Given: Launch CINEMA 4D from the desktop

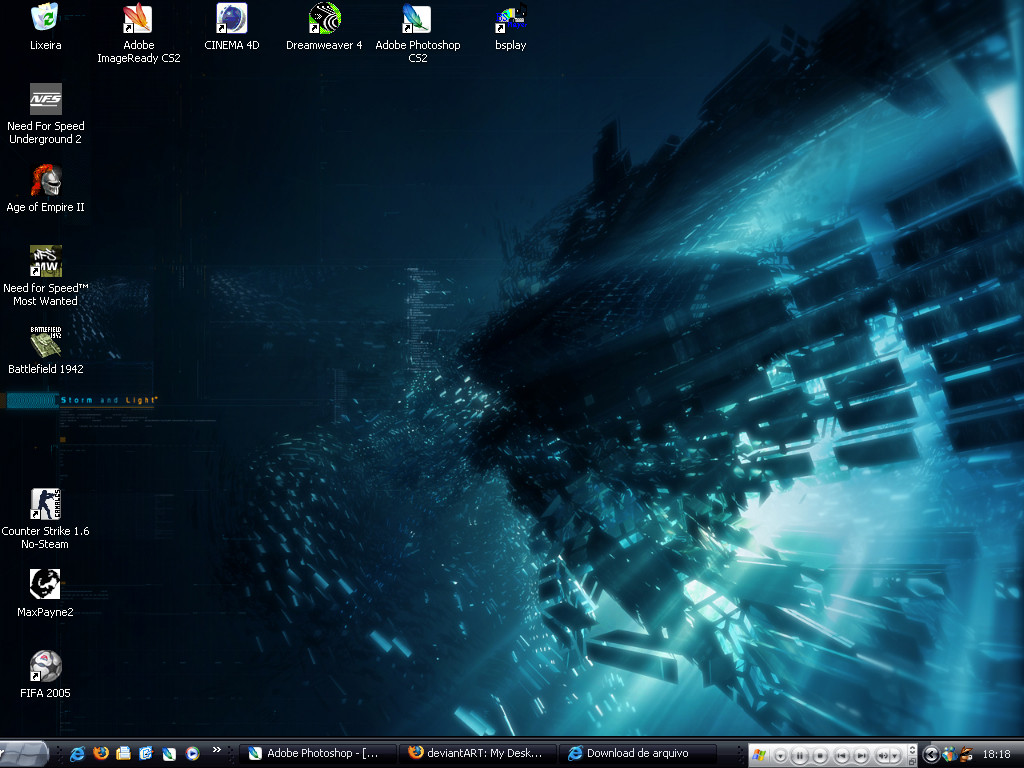Looking at the screenshot, I should [x=231, y=19].
